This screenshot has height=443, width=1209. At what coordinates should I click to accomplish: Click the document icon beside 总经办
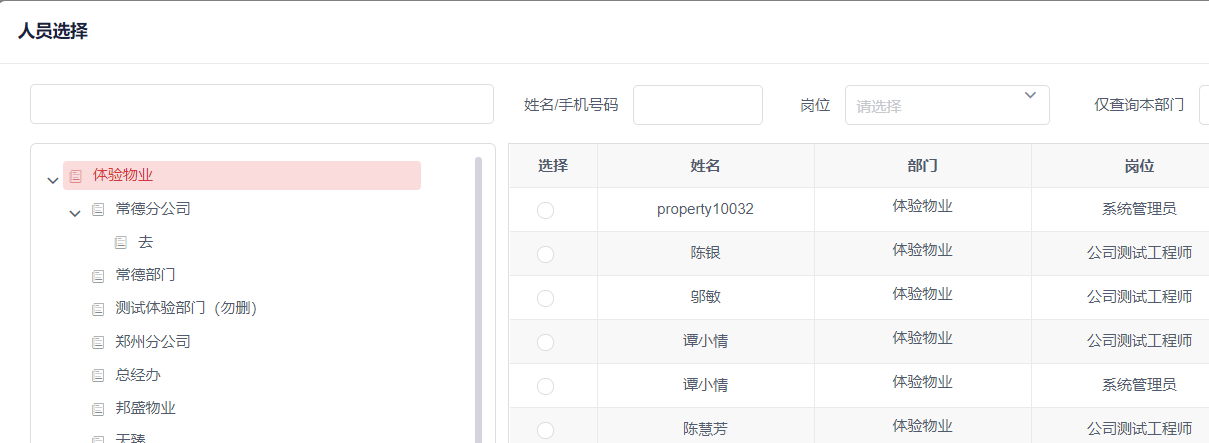98,376
